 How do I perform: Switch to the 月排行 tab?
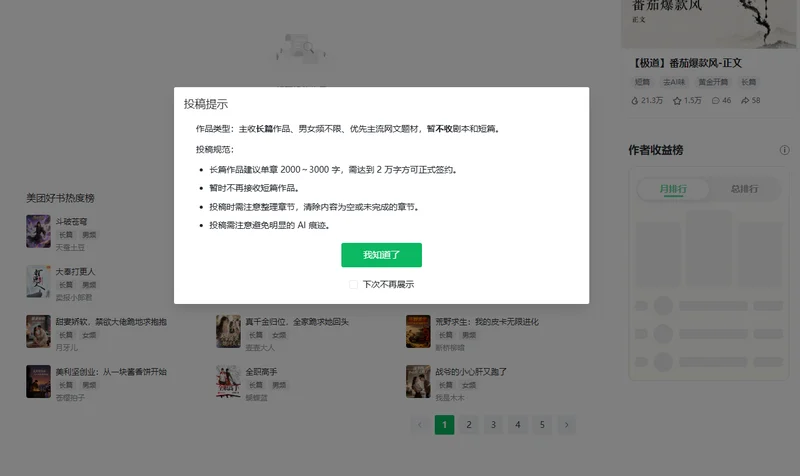click(x=673, y=189)
